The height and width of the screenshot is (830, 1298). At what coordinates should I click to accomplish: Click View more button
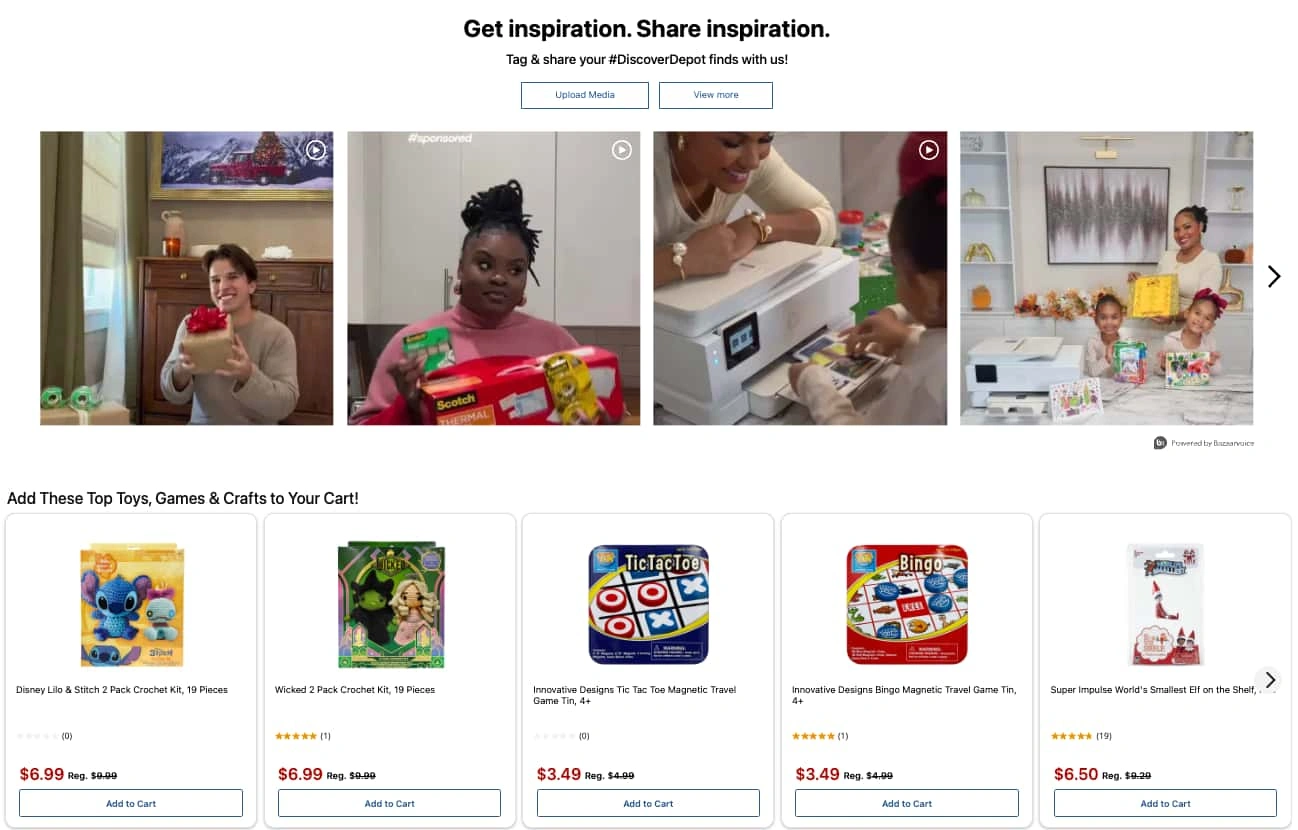point(716,95)
